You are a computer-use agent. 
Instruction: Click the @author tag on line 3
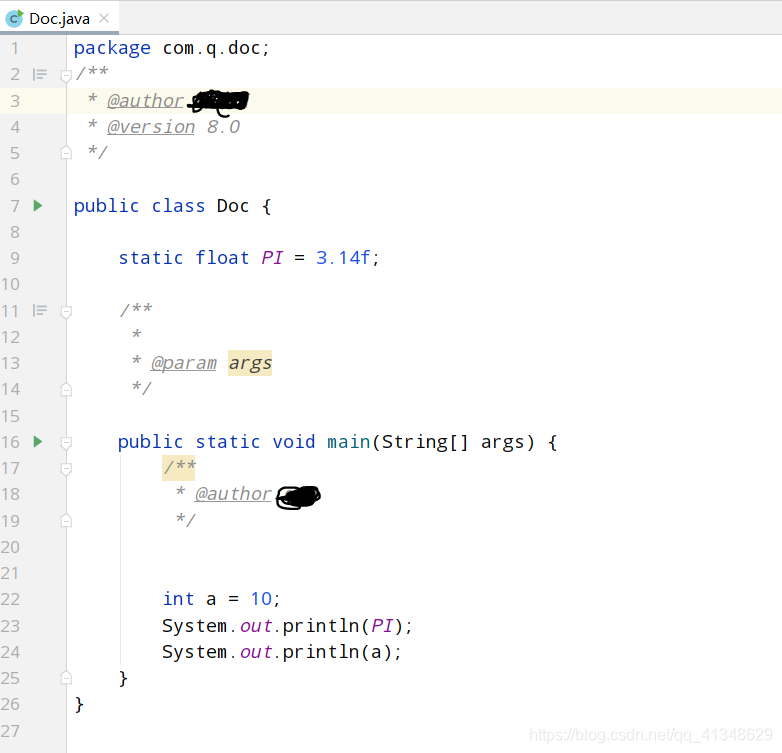tap(146, 101)
